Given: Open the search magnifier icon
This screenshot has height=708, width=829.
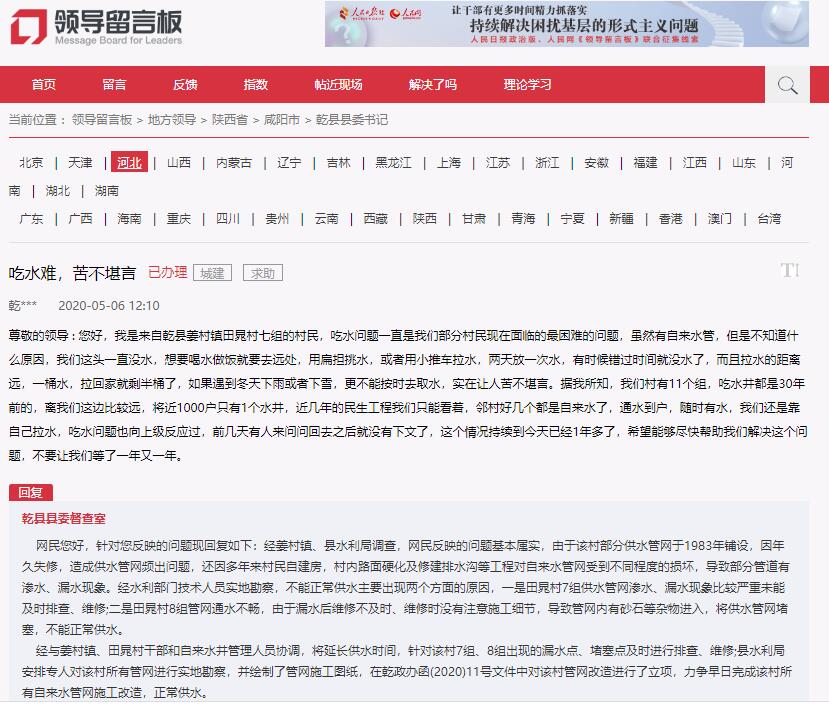Looking at the screenshot, I should click(787, 85).
